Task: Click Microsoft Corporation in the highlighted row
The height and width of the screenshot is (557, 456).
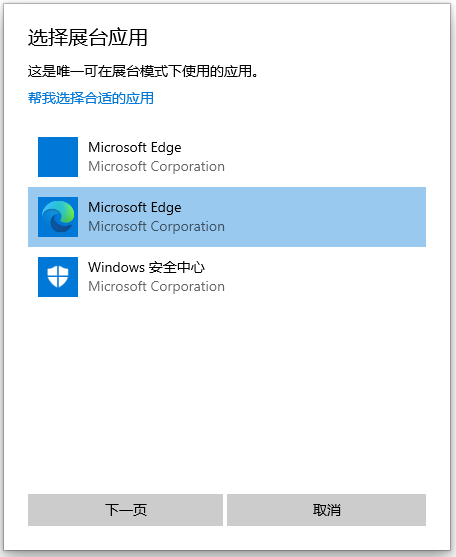Action: pyautogui.click(x=156, y=226)
